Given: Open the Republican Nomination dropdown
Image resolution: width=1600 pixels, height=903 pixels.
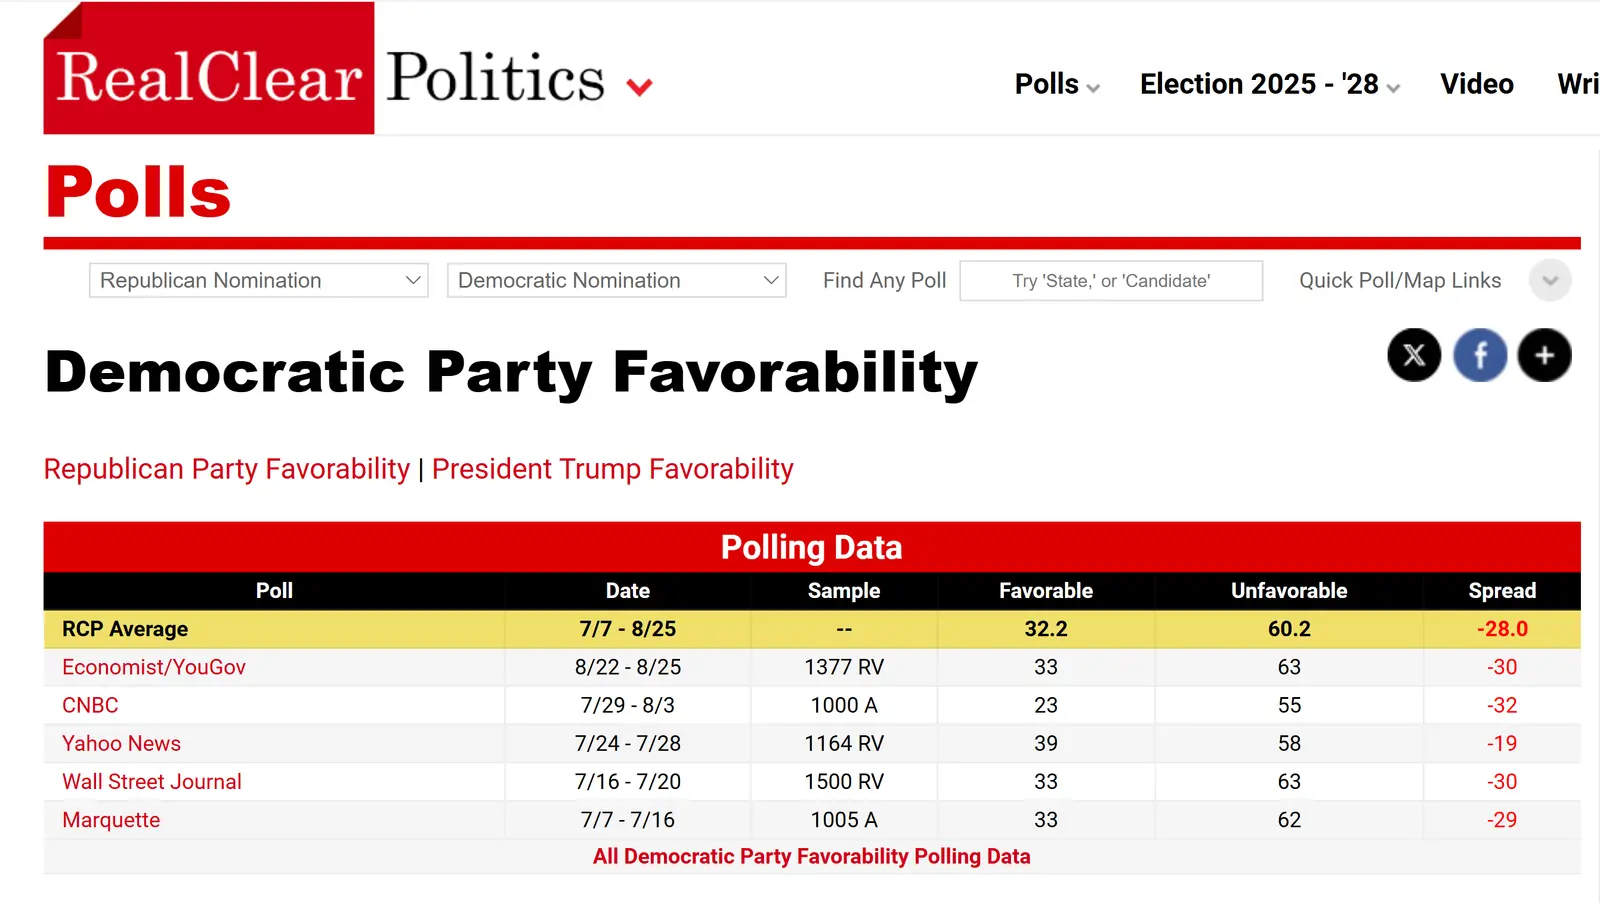Looking at the screenshot, I should [x=259, y=281].
